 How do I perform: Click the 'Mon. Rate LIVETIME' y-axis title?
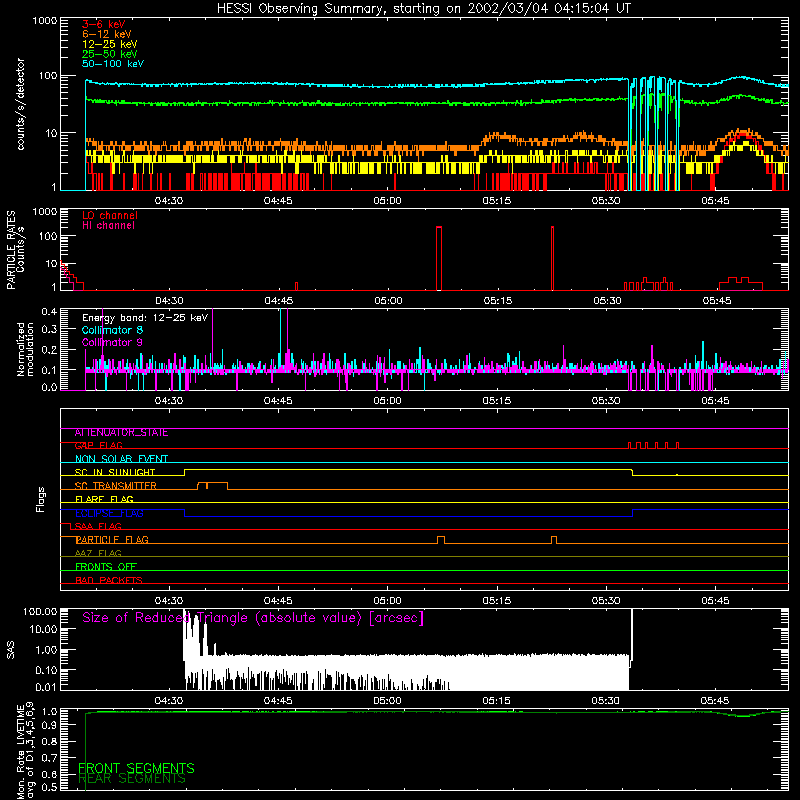pos(20,751)
